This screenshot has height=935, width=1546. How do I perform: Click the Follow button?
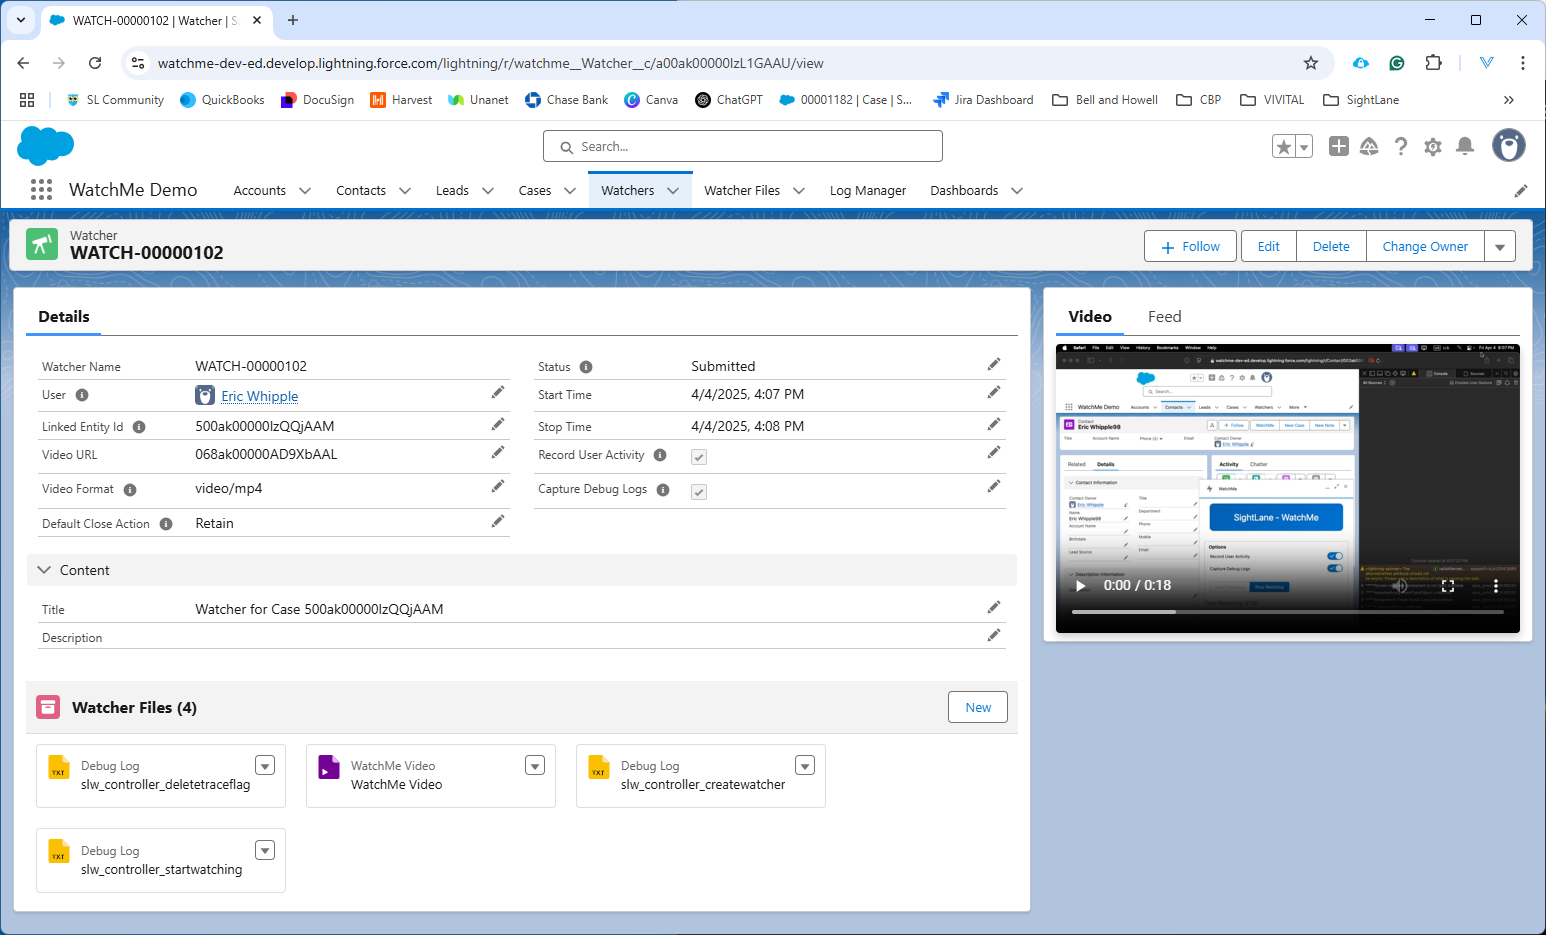point(1190,247)
